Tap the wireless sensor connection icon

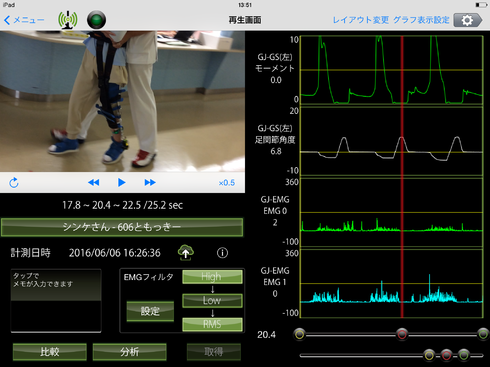(x=68, y=20)
